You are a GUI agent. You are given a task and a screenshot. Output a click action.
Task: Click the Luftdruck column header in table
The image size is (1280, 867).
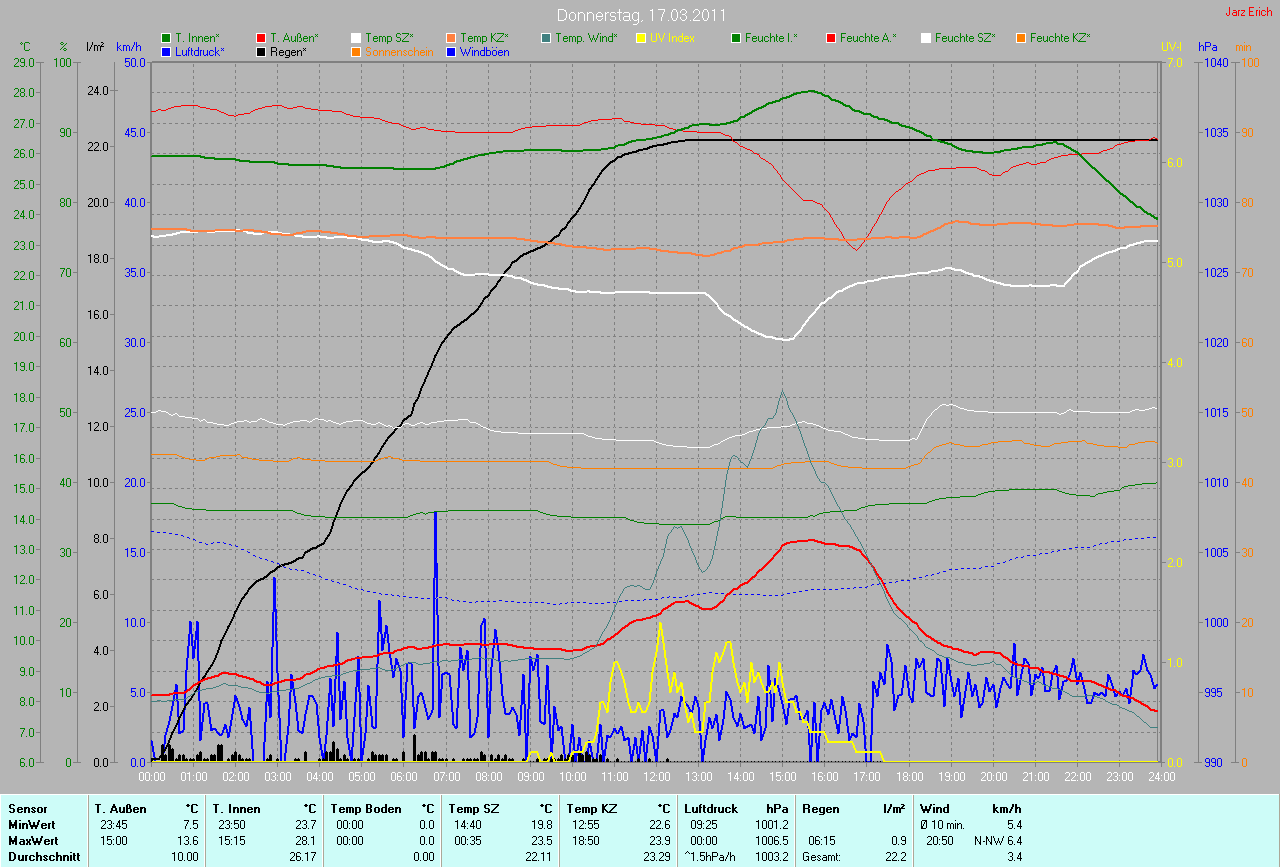(711, 809)
